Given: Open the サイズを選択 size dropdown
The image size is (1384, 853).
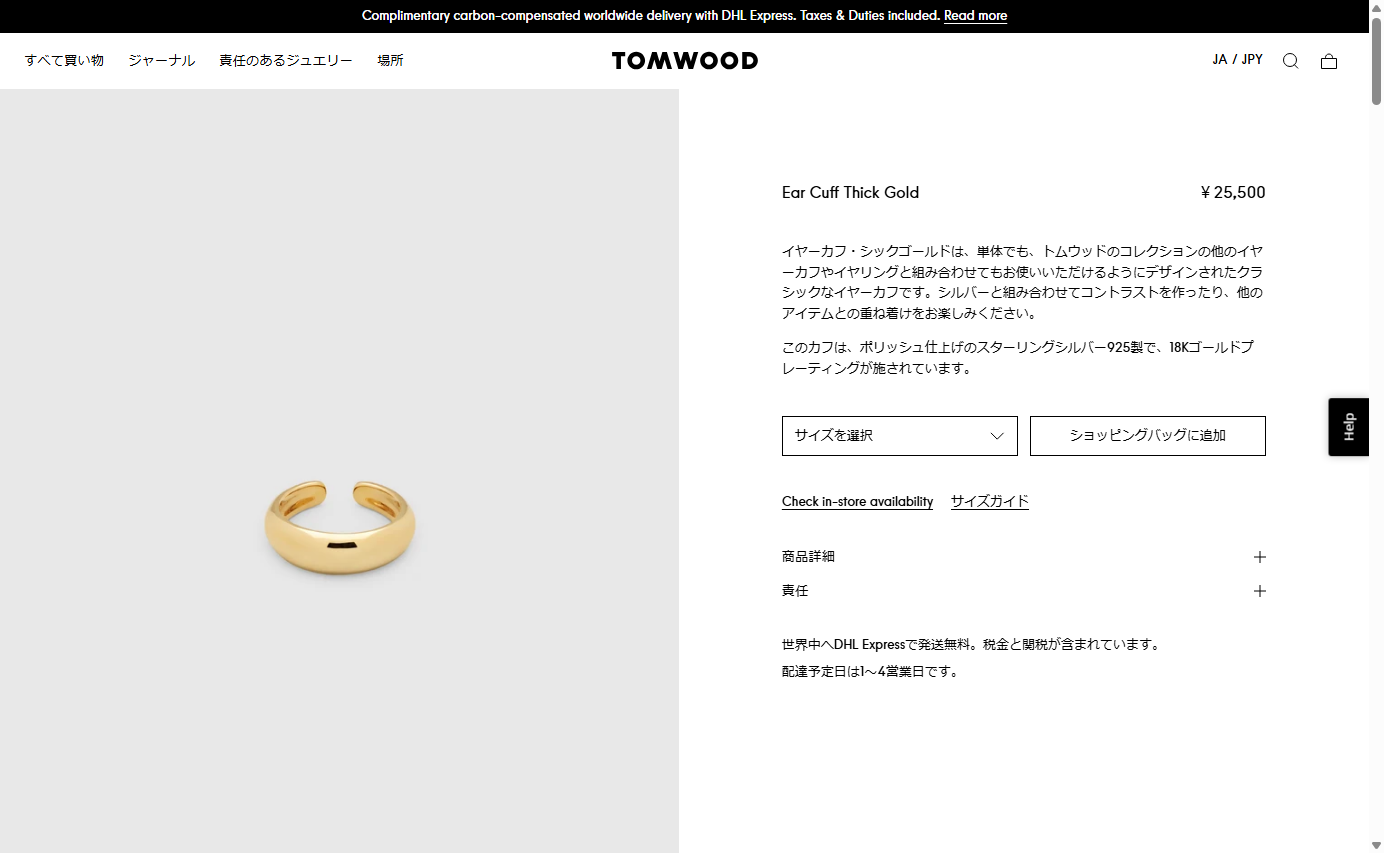Looking at the screenshot, I should 899,436.
